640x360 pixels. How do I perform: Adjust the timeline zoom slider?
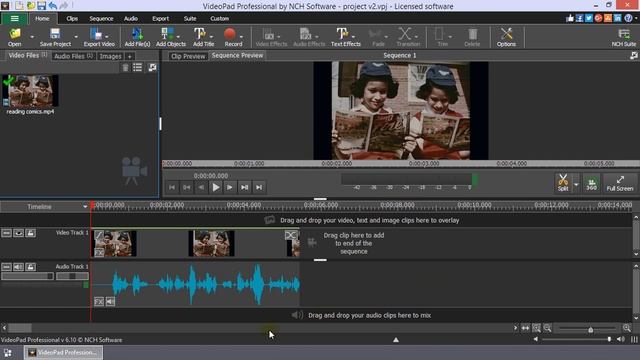pos(590,329)
